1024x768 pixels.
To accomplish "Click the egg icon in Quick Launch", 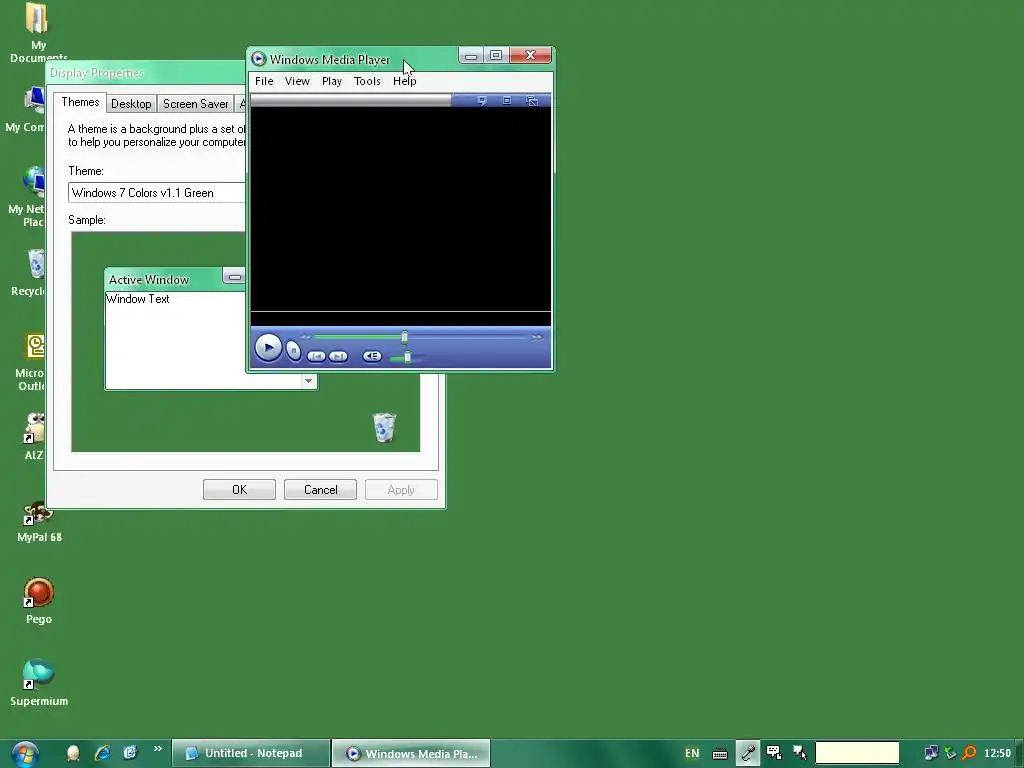I will tap(73, 753).
